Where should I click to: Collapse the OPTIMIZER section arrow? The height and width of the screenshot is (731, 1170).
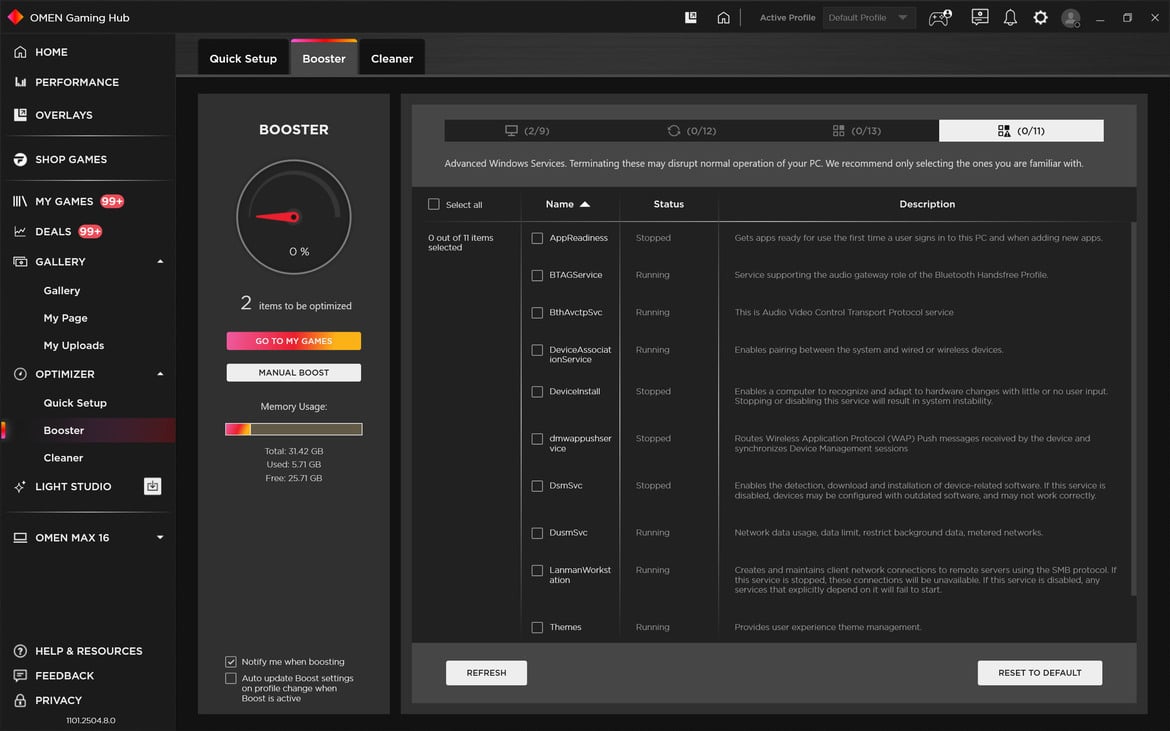(x=160, y=374)
